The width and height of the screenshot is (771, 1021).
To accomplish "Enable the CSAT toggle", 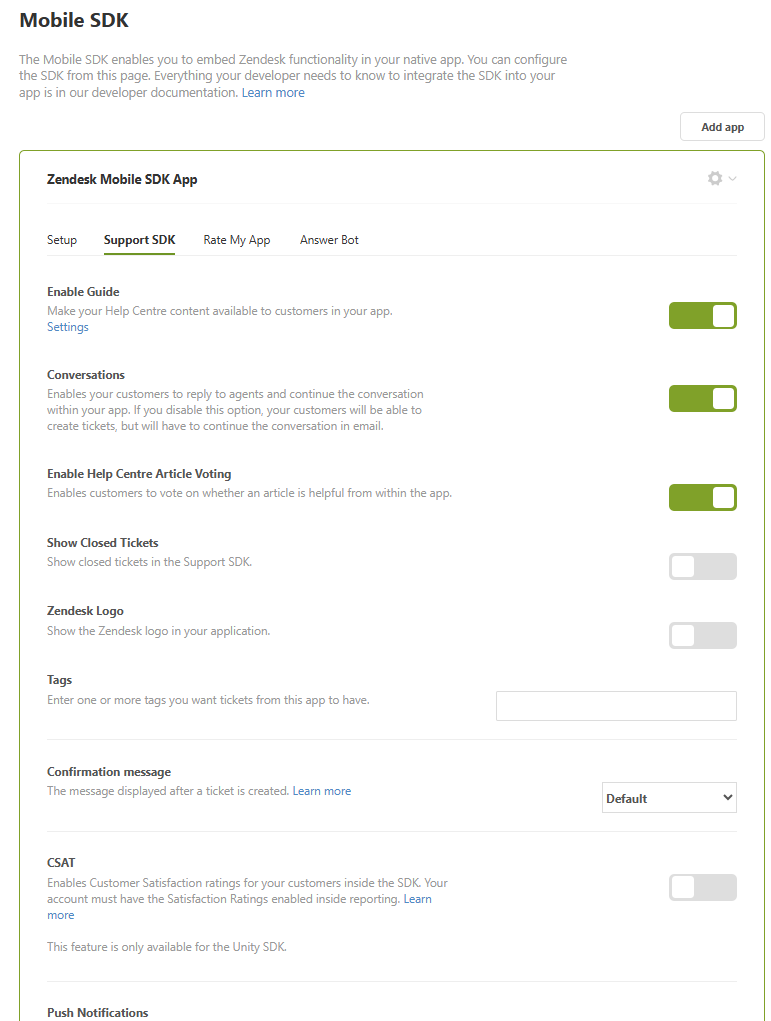I will [702, 888].
